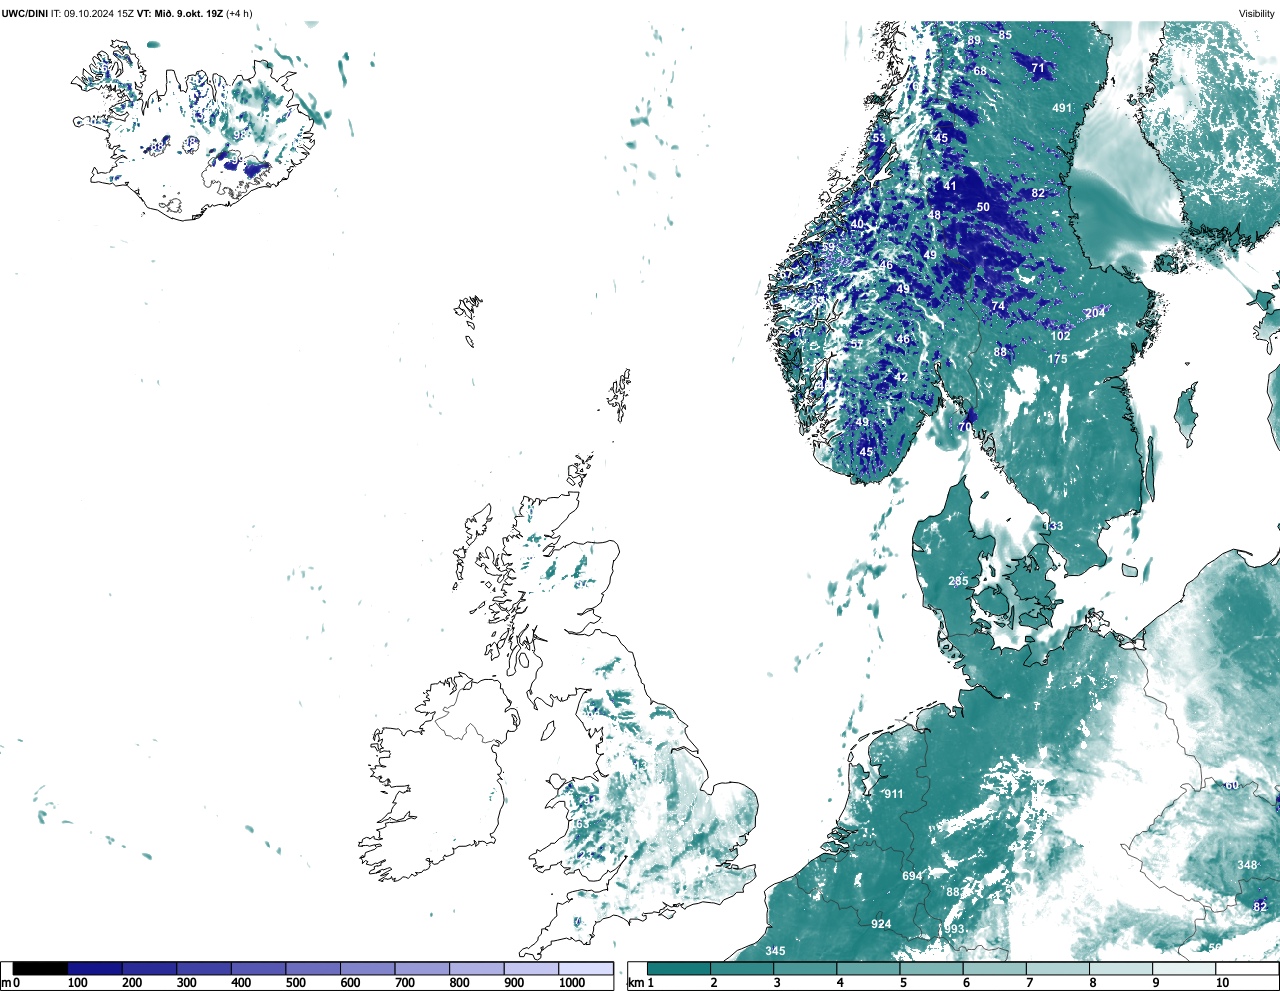Select the '09.10.2024 15Z' initial time text
The width and height of the screenshot is (1280, 991).
(99, 13)
